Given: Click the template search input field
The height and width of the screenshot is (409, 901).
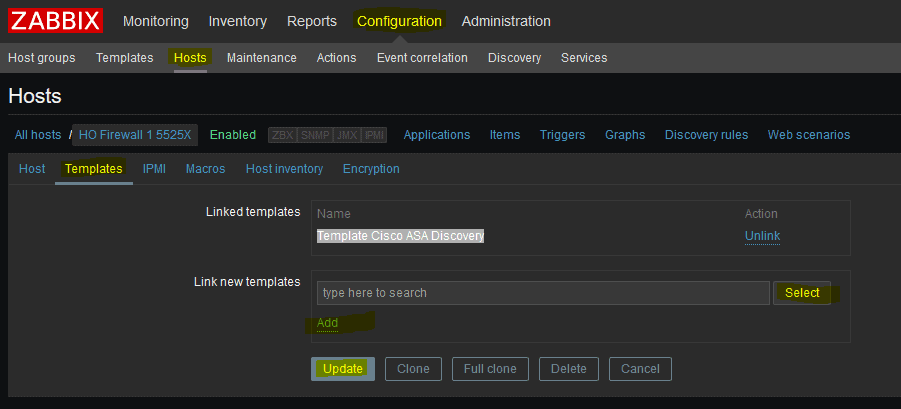Looking at the screenshot, I should (543, 293).
